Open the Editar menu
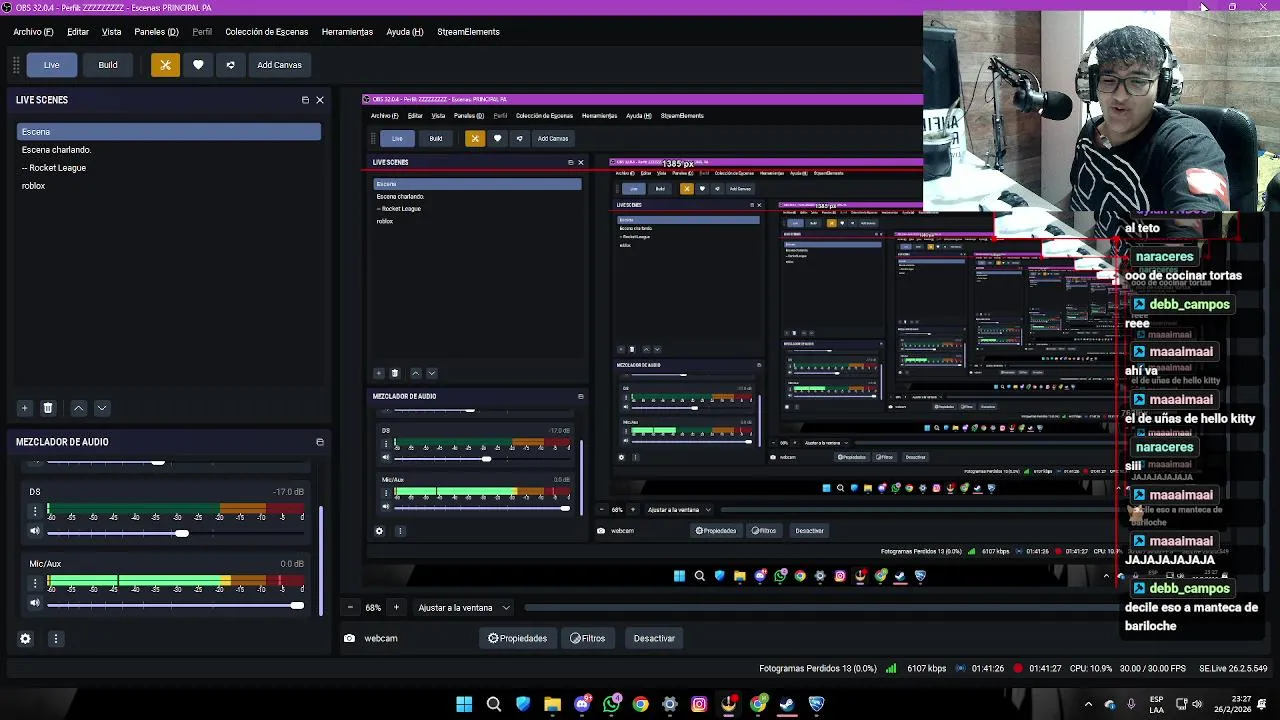This screenshot has width=1280, height=720. click(78, 32)
